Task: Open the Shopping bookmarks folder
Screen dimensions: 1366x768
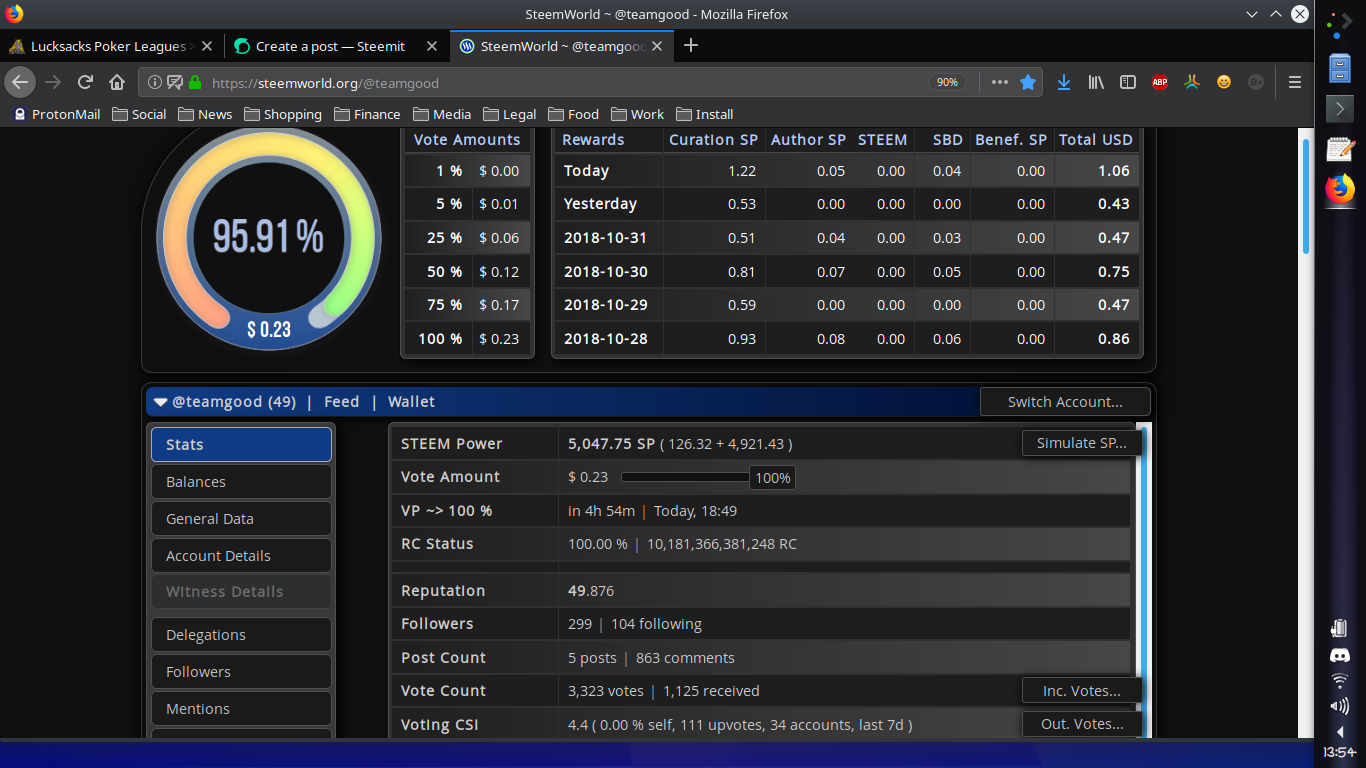Action: (x=283, y=114)
